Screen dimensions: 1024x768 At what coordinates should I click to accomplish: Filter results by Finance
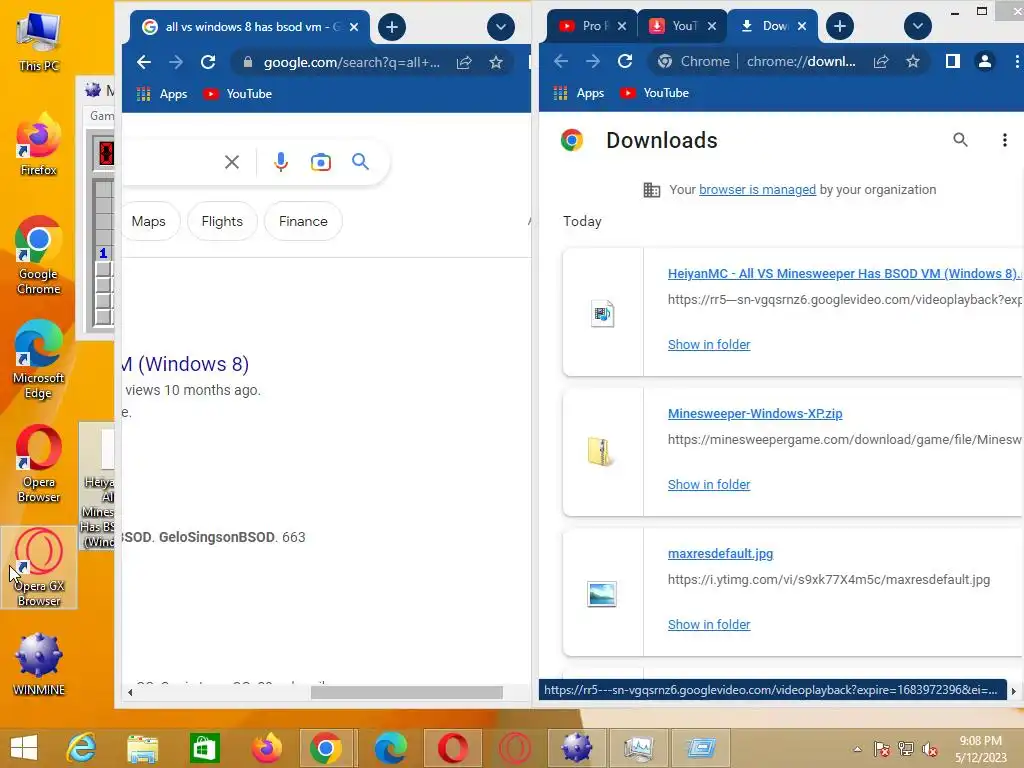click(303, 221)
